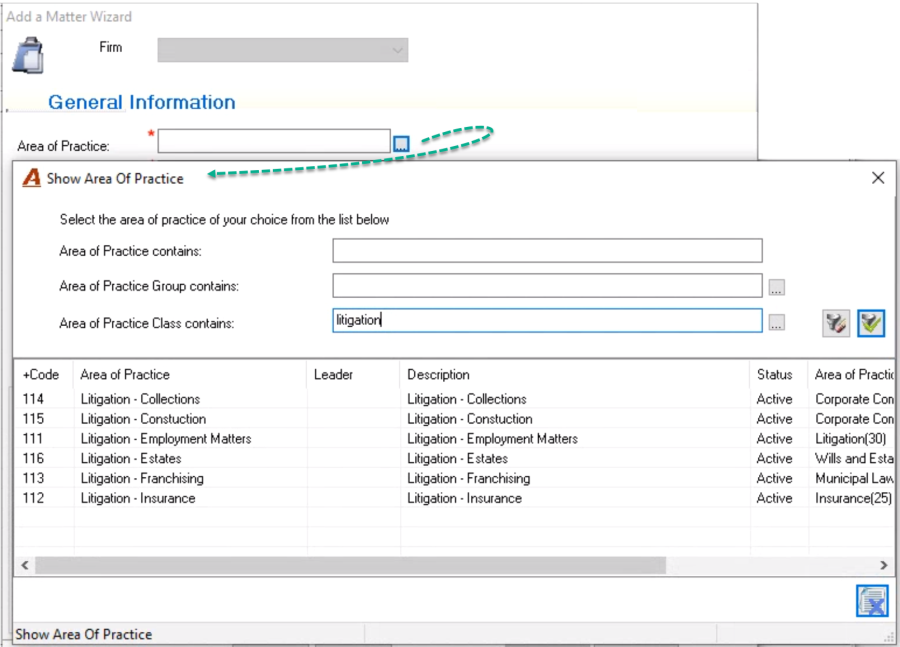
Task: Click the cancel icon at dialog bottom
Action: (872, 601)
